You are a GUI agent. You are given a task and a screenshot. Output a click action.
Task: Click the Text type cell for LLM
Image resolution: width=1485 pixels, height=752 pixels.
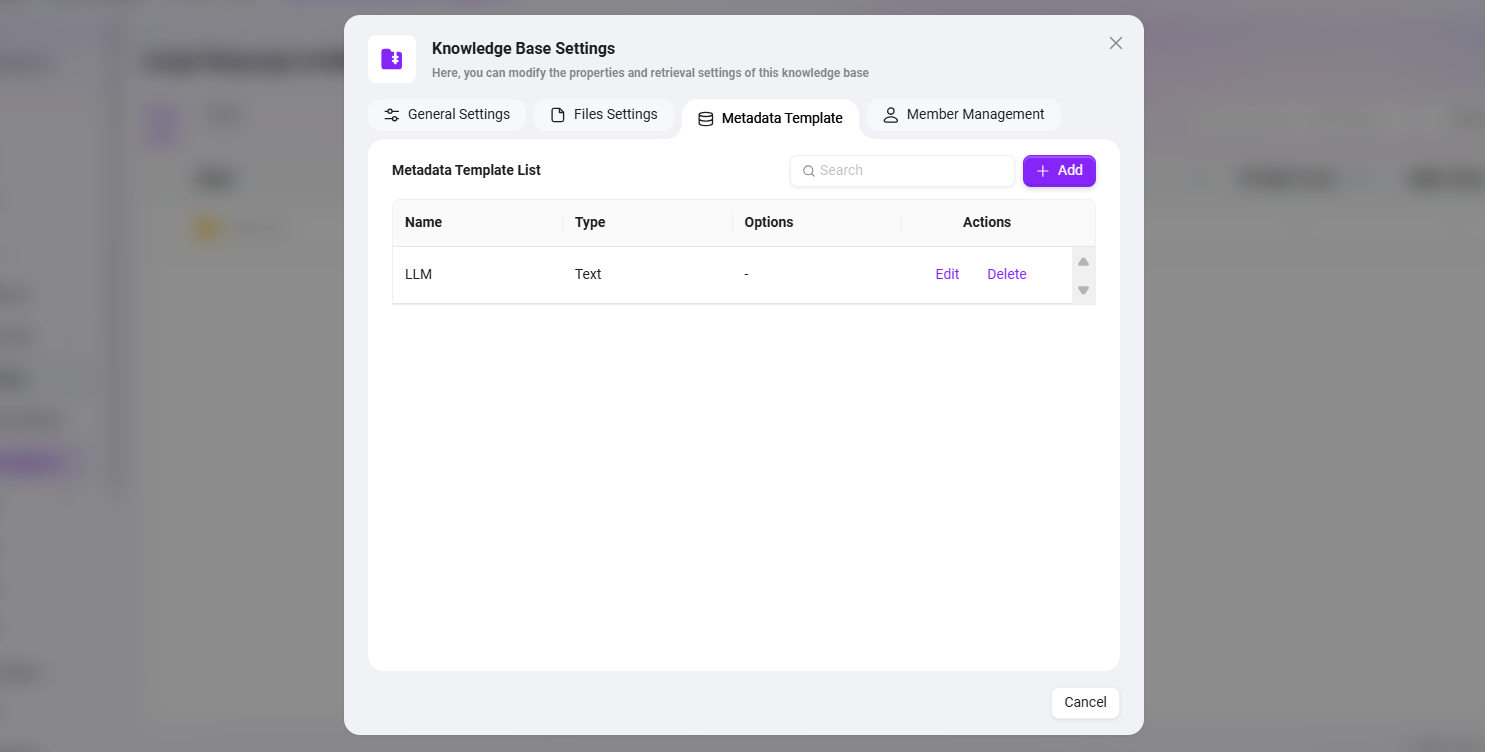pos(588,274)
